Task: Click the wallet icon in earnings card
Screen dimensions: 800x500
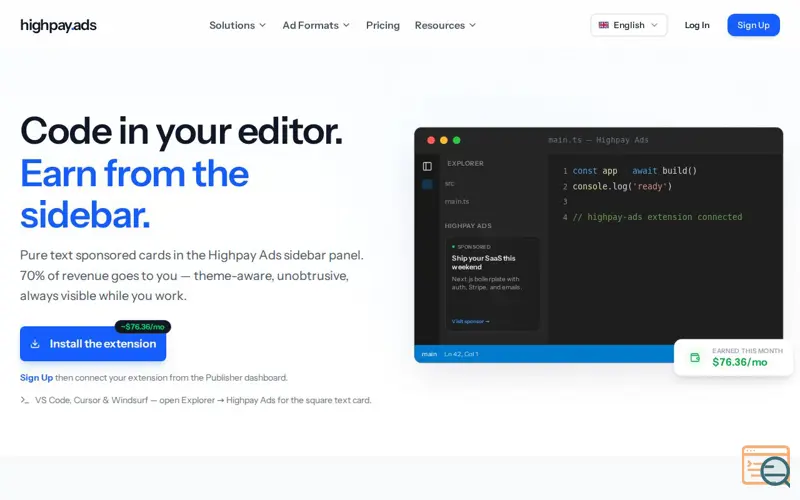Action: pos(695,358)
